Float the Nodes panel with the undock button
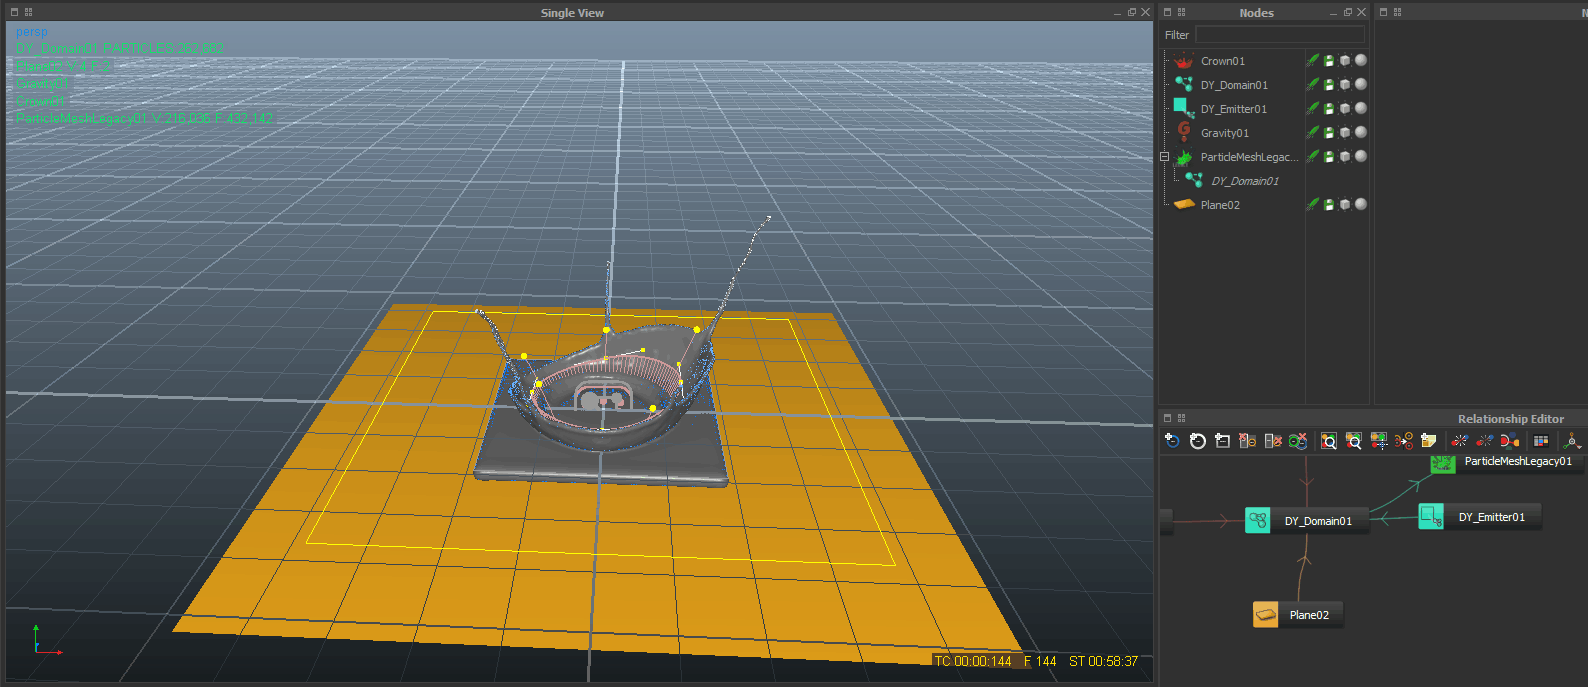This screenshot has height=687, width=1588. click(1347, 12)
